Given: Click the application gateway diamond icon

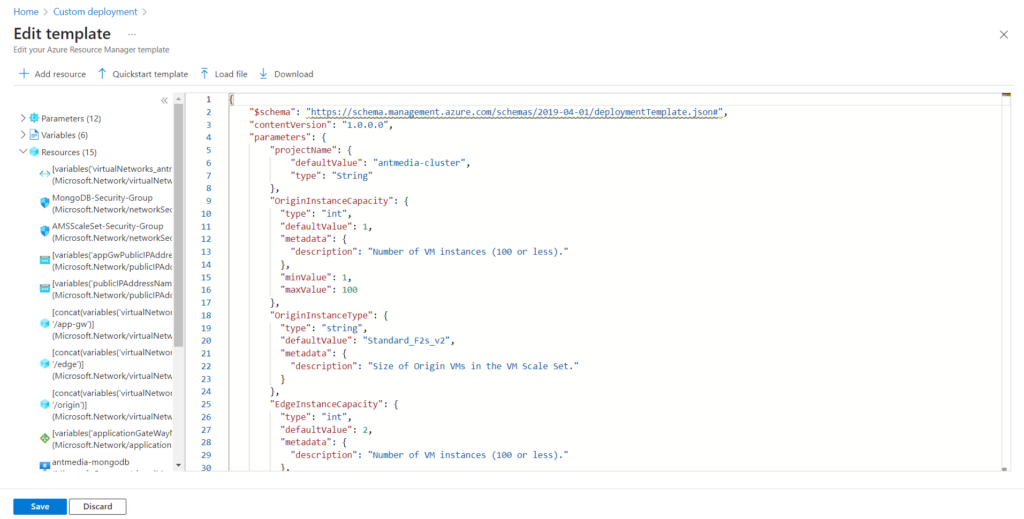Looking at the screenshot, I should (44, 438).
